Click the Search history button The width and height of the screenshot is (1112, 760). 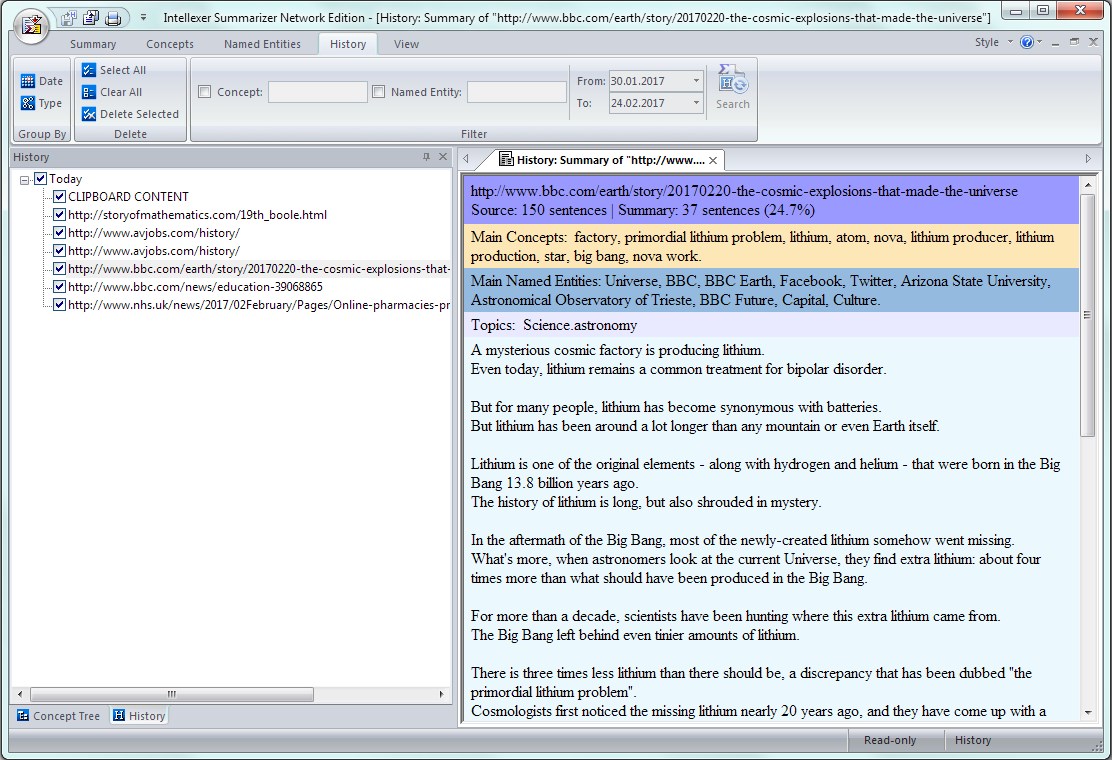(733, 87)
